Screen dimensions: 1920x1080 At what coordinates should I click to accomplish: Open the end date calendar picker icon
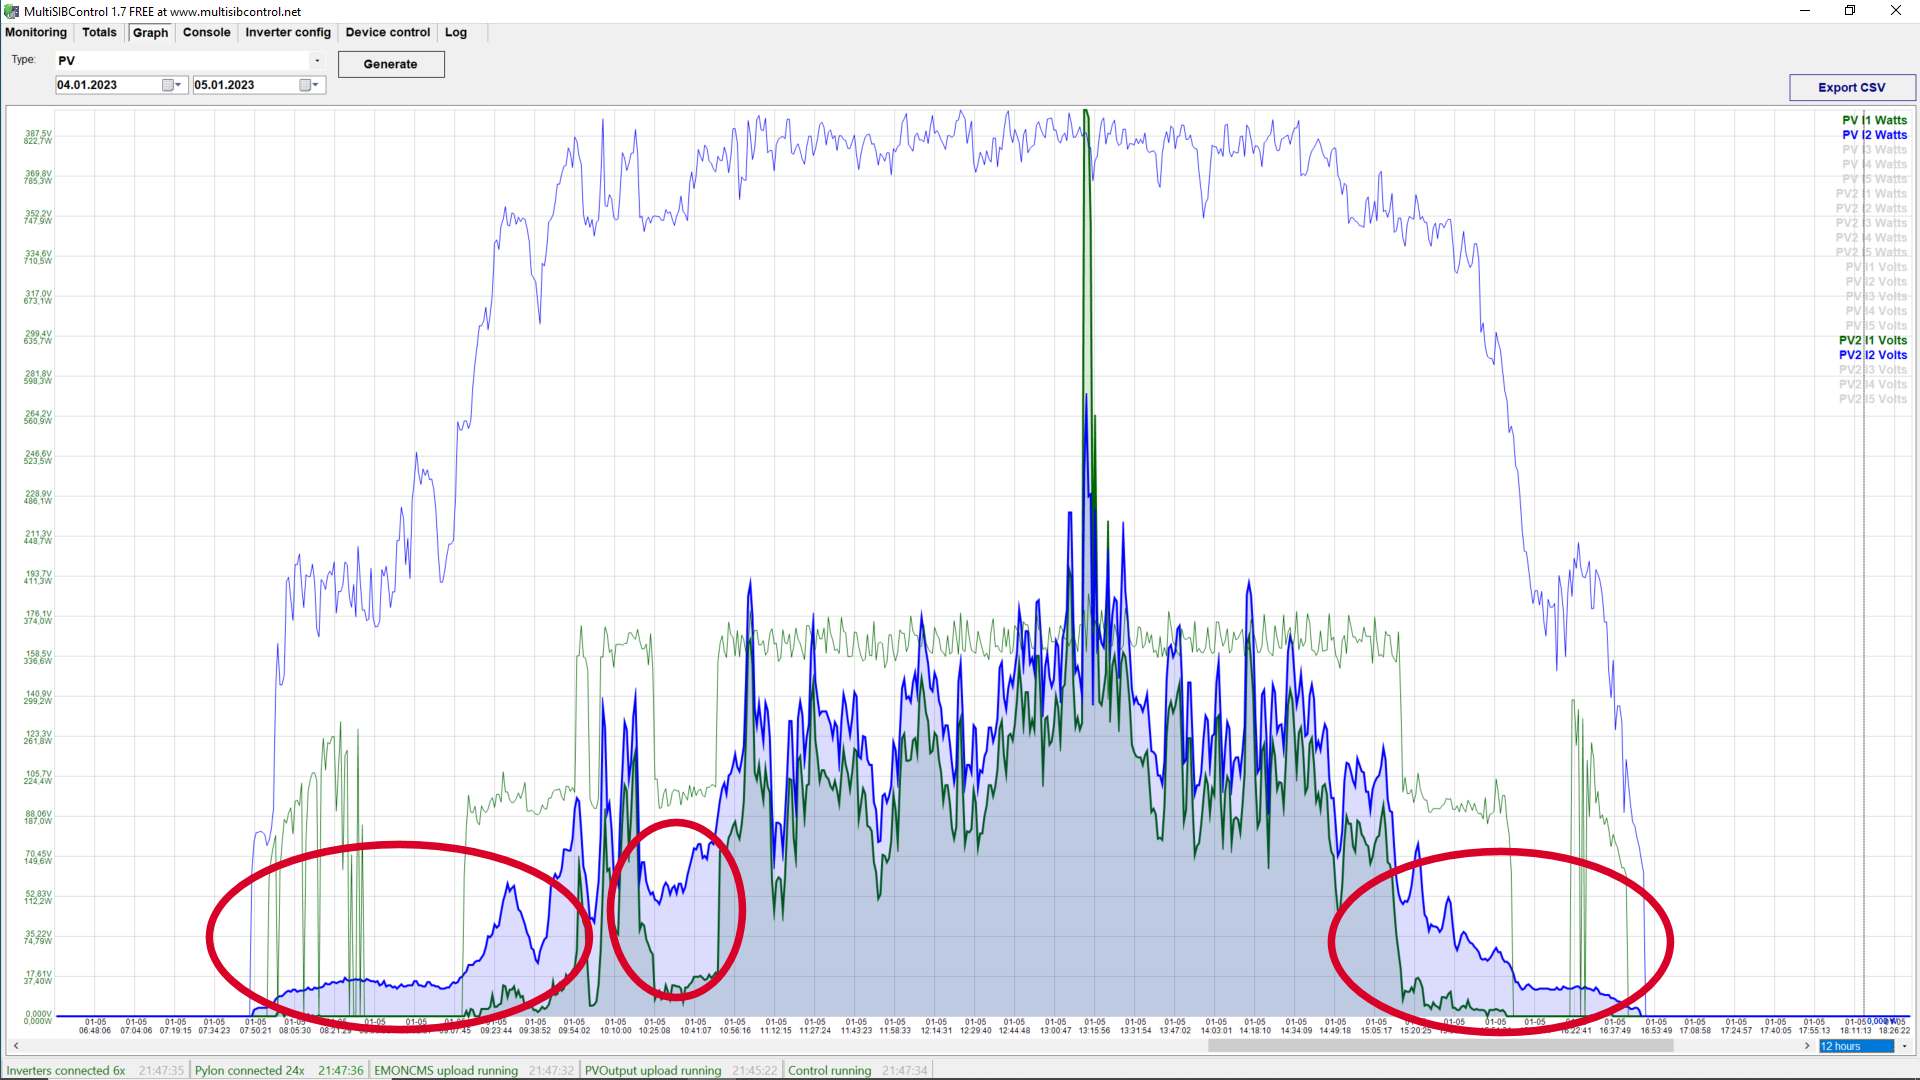point(306,85)
